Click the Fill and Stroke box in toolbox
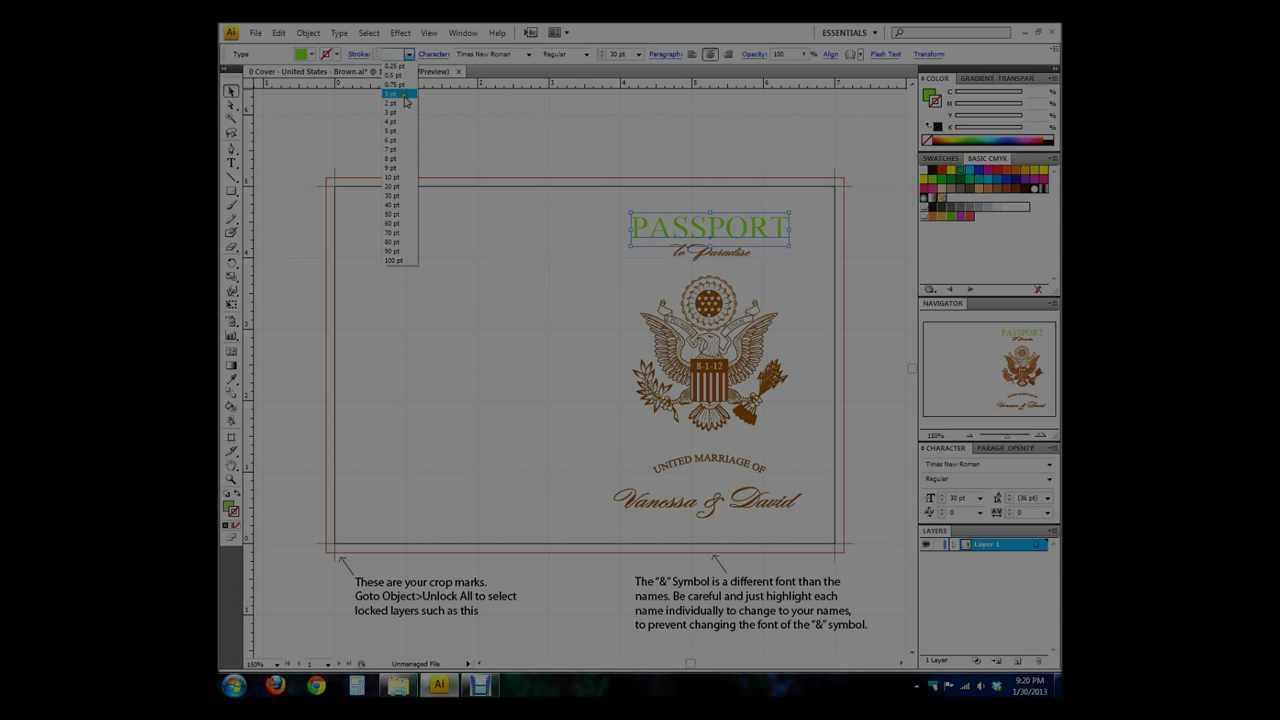This screenshot has height=720, width=1280. coord(231,508)
